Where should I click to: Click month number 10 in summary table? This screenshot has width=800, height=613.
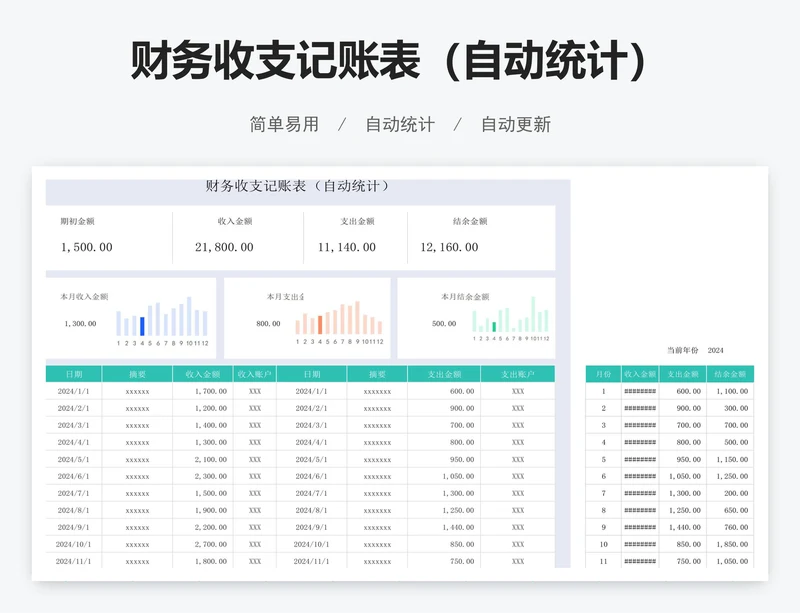pos(603,545)
